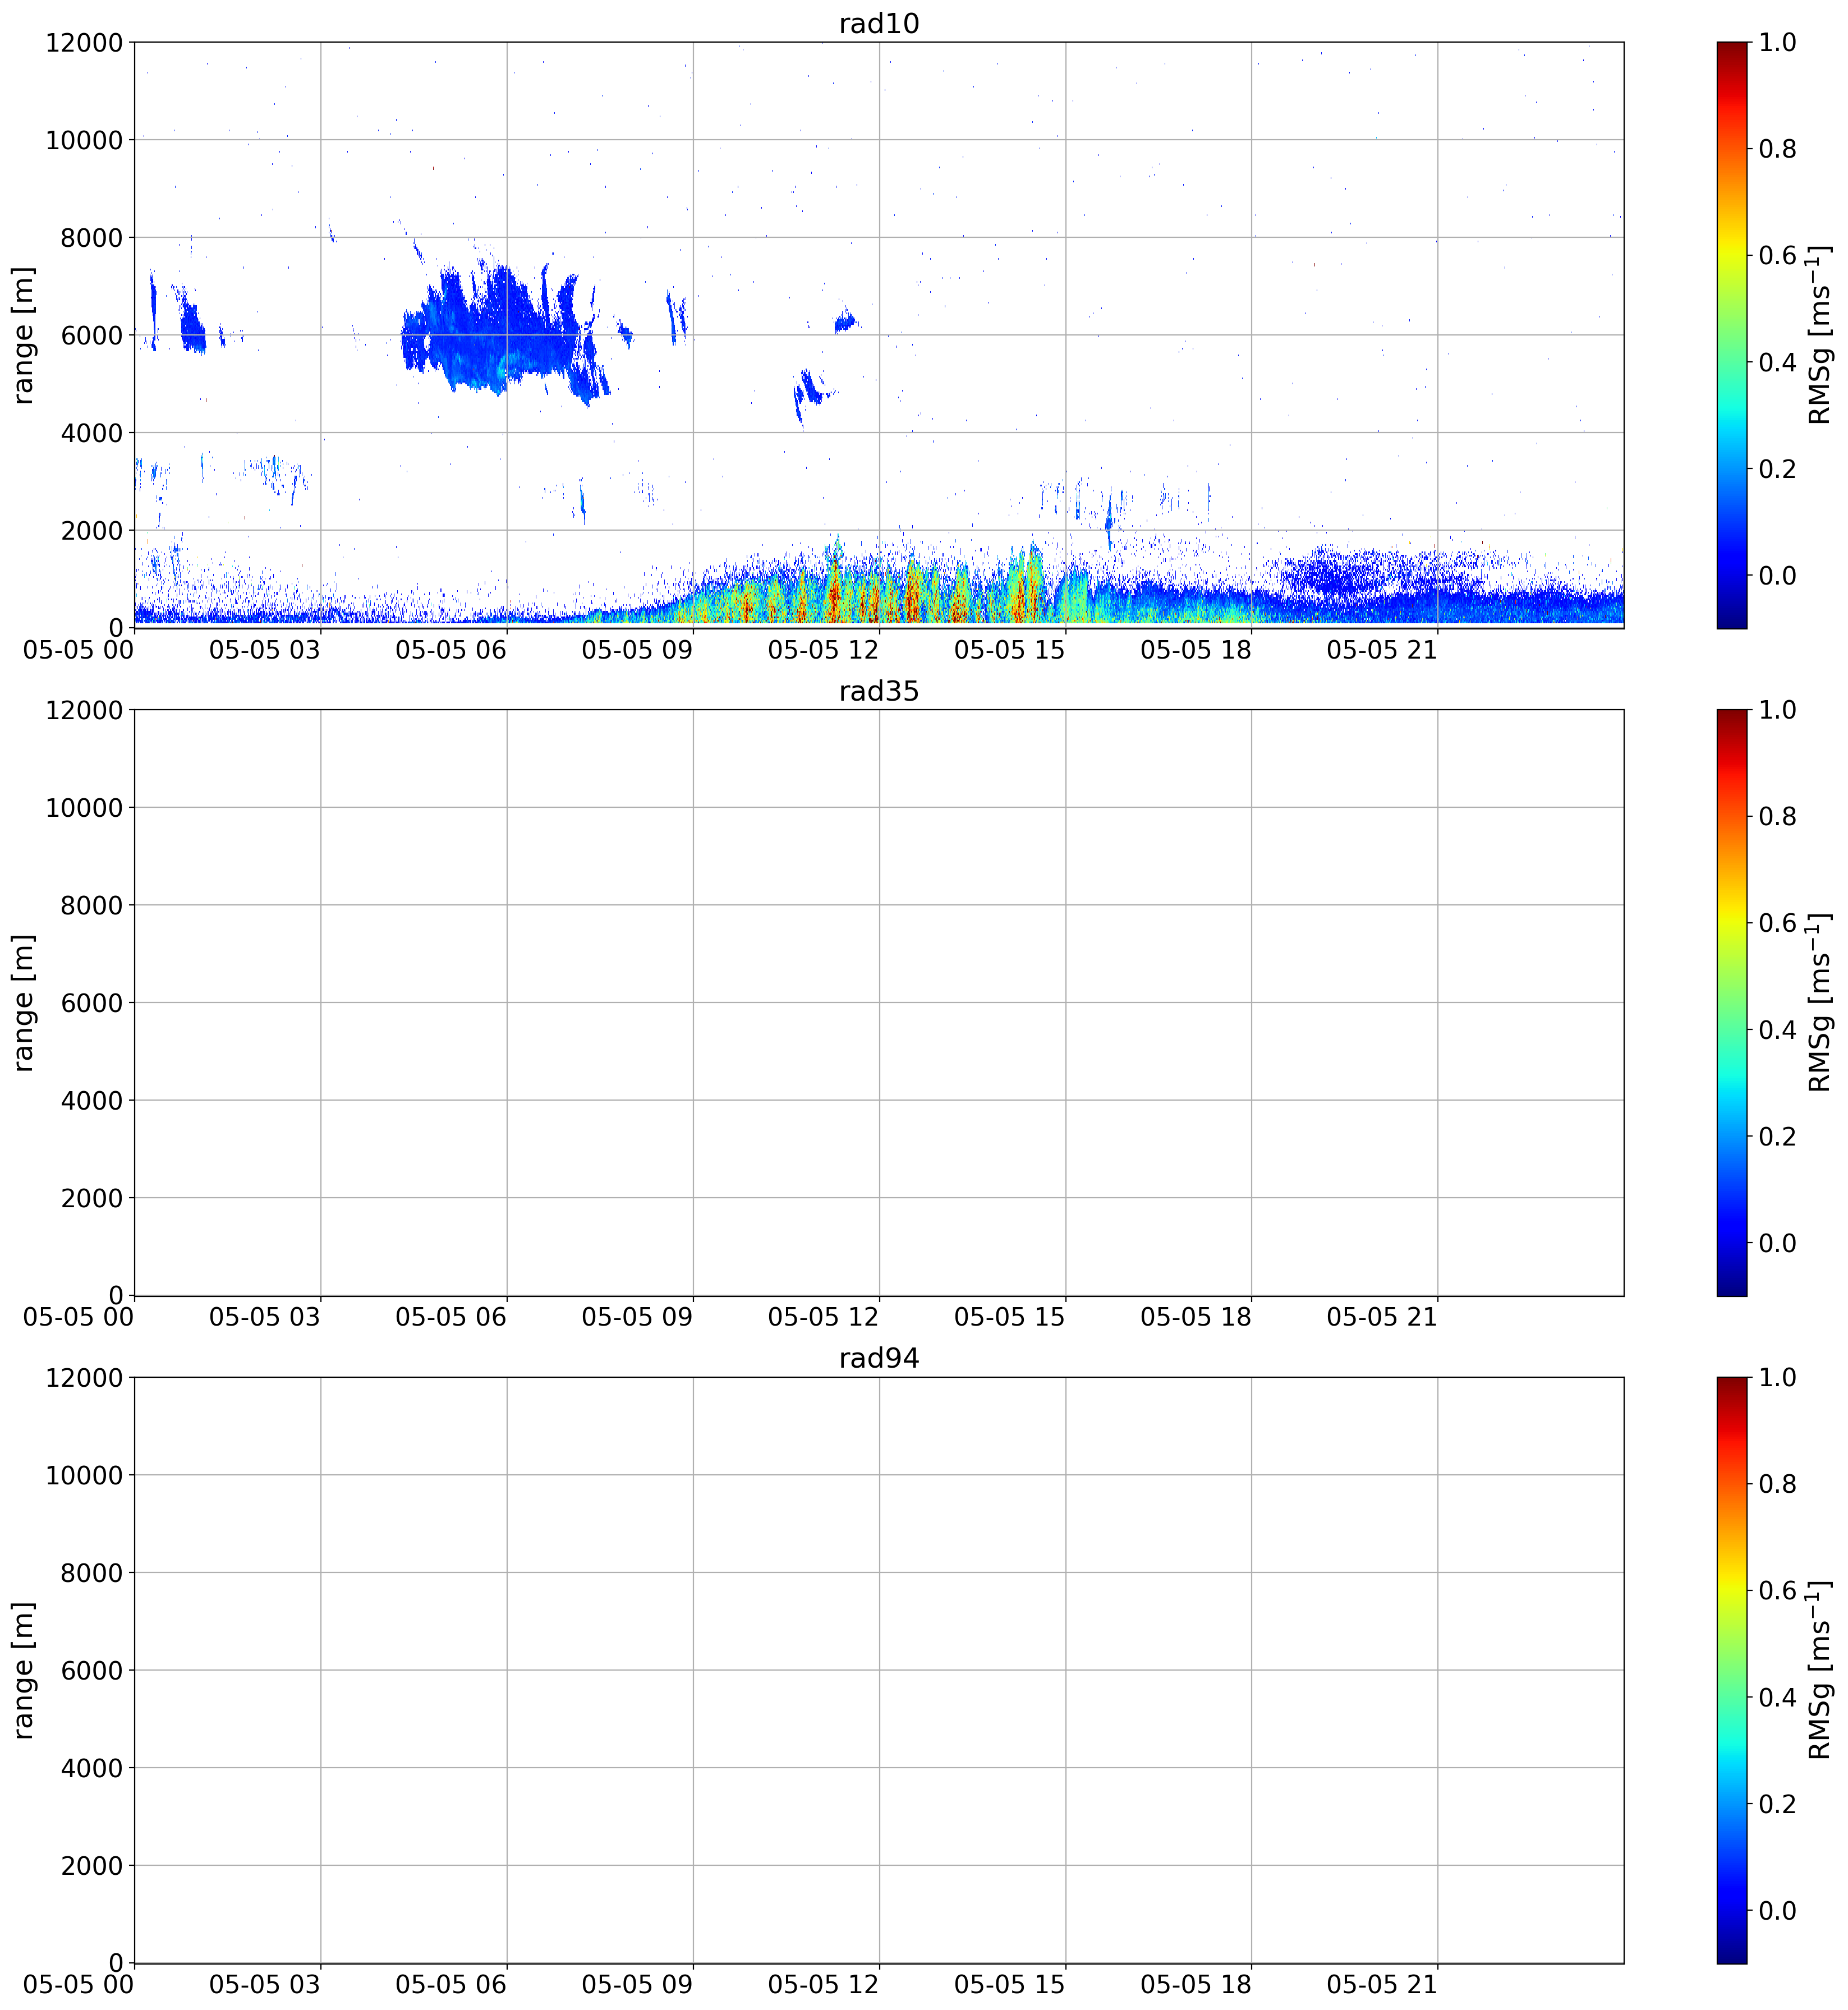The width and height of the screenshot is (1848, 2010).
Task: Click the 05-05 18 x-tick under rad35
Action: coord(1196,1318)
